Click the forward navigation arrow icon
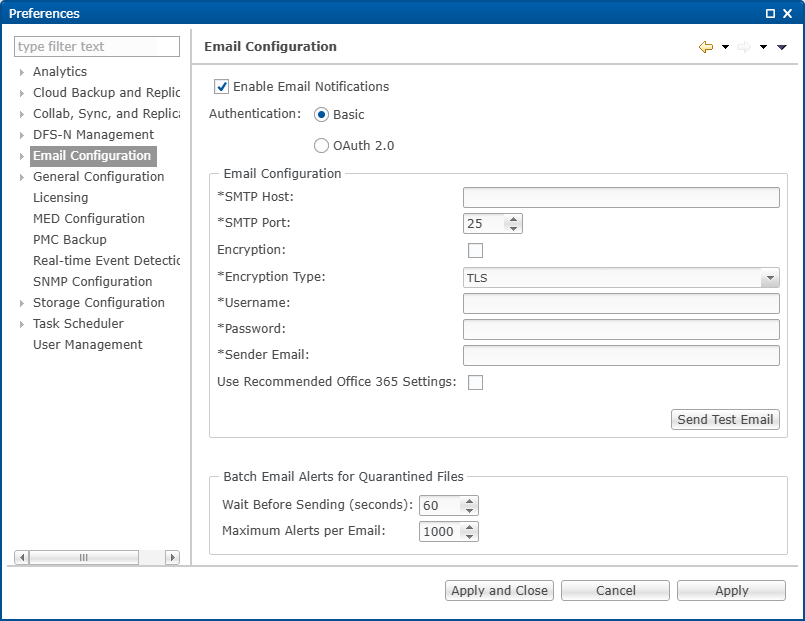This screenshot has width=805, height=621. (743, 47)
